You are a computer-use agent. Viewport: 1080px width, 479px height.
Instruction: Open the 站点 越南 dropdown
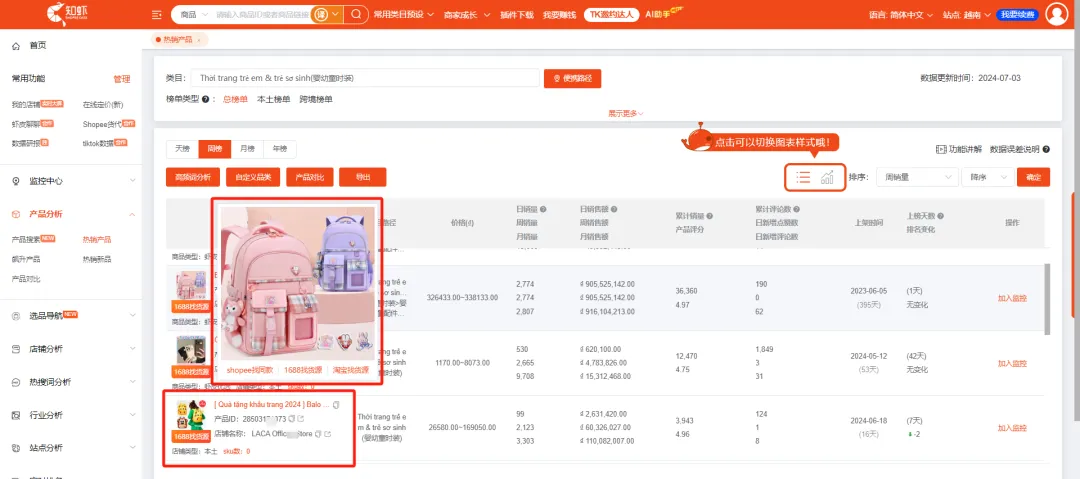pyautogui.click(x=966, y=14)
